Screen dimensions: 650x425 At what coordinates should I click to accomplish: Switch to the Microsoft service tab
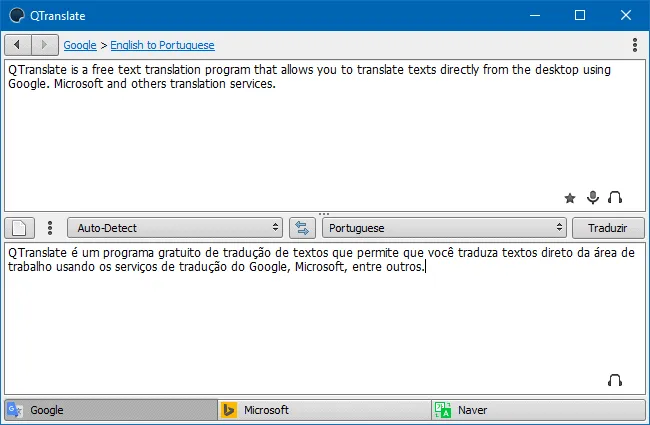[x=325, y=410]
